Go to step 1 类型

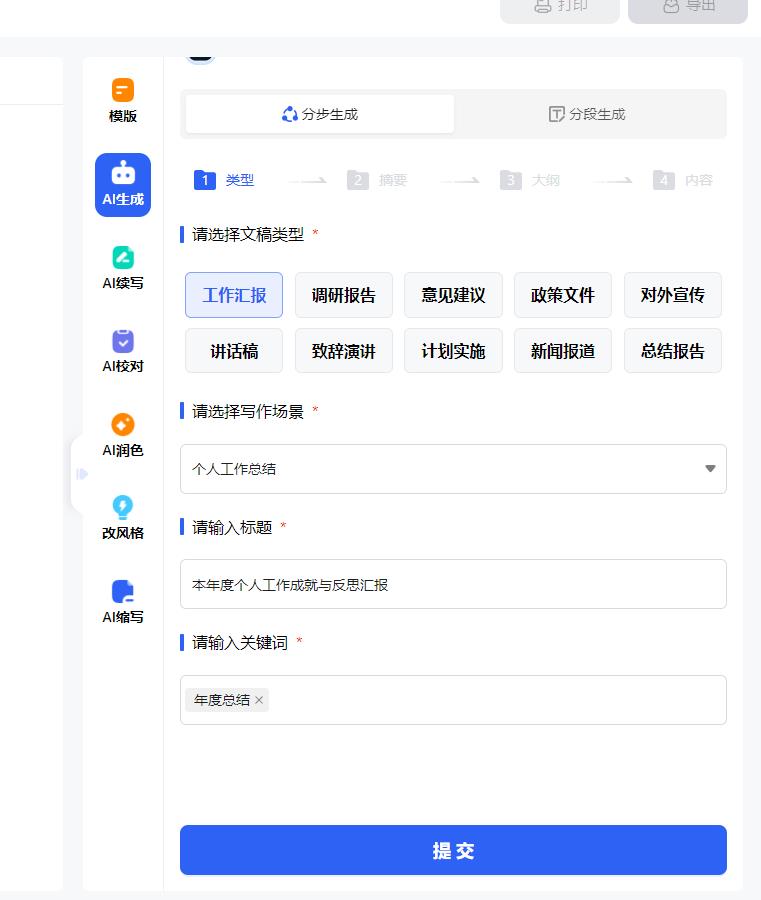(224, 180)
